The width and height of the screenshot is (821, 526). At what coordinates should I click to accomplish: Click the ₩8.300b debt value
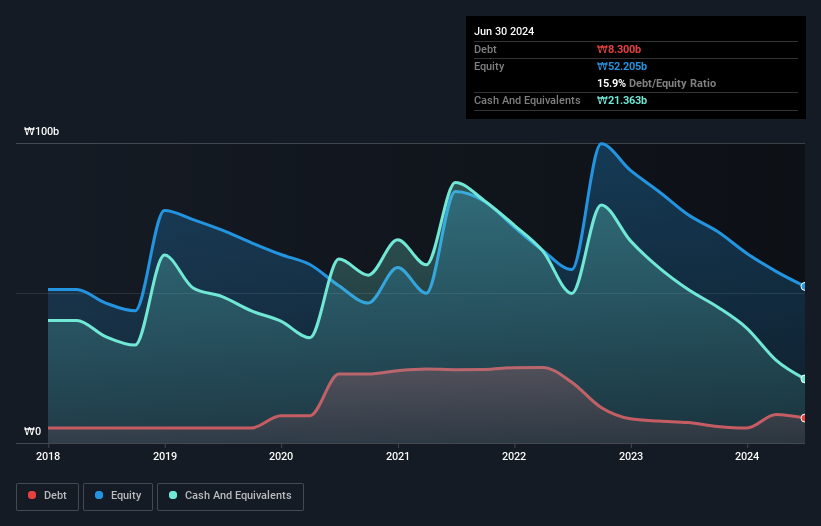tap(619, 49)
